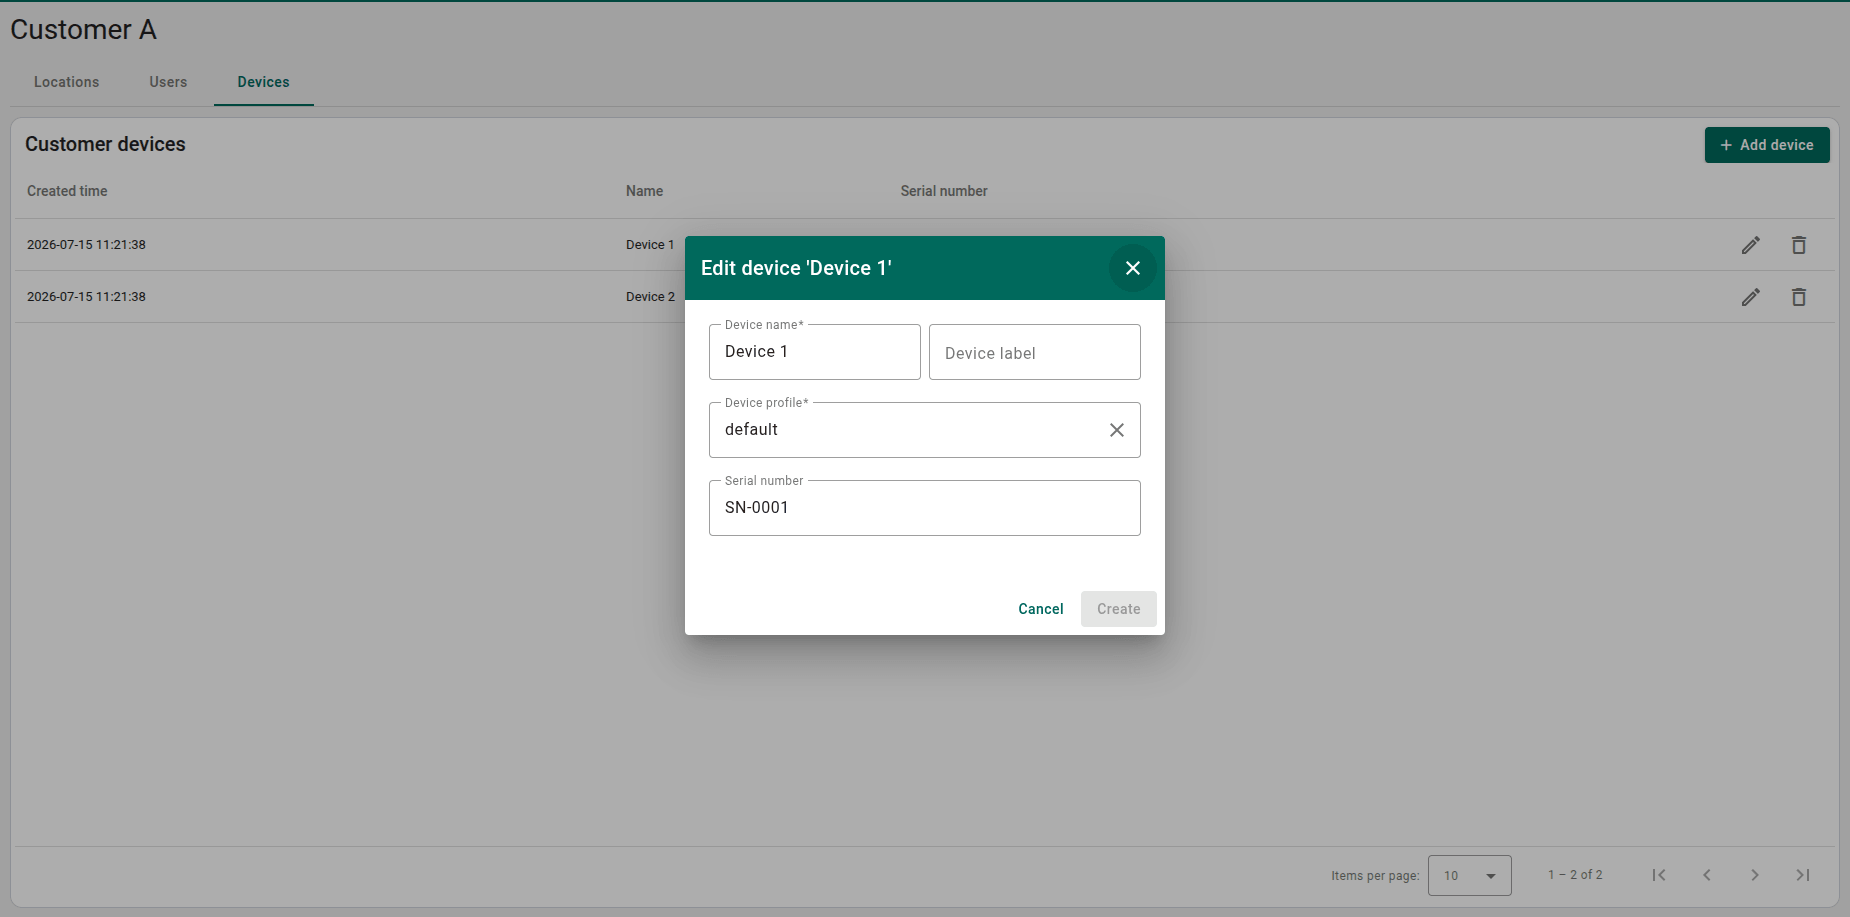1850x917 pixels.
Task: Go to previous page of devices
Action: click(1707, 875)
